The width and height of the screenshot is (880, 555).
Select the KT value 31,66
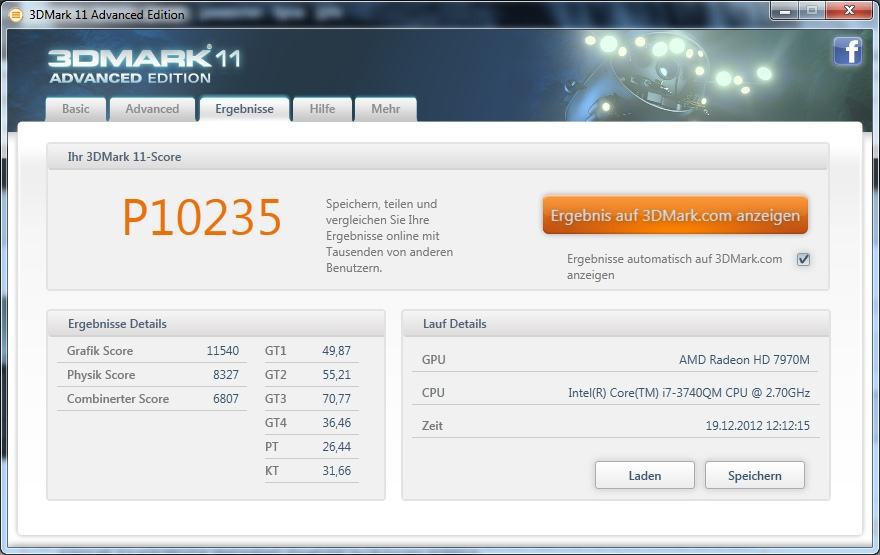(337, 471)
